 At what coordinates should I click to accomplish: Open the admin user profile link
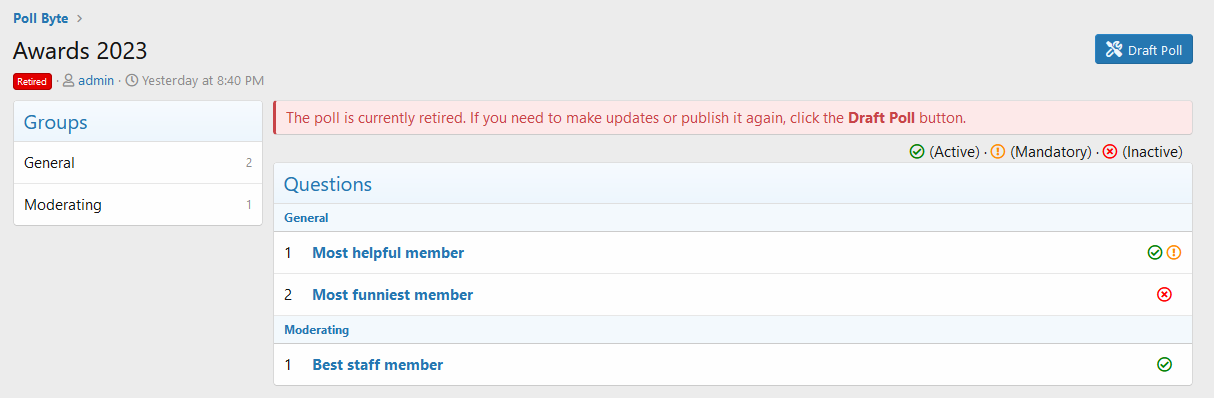pos(96,80)
